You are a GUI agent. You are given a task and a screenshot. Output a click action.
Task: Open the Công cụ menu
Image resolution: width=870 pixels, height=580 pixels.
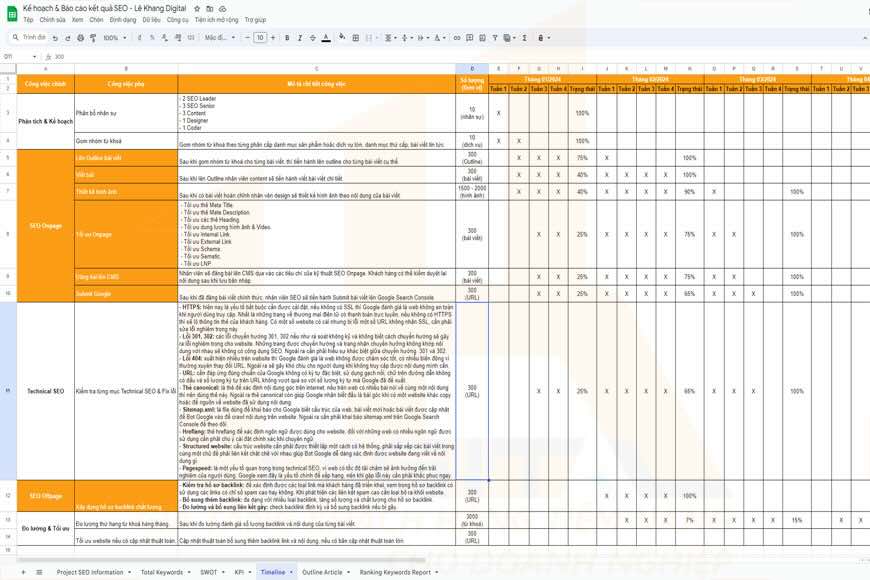[x=178, y=19]
